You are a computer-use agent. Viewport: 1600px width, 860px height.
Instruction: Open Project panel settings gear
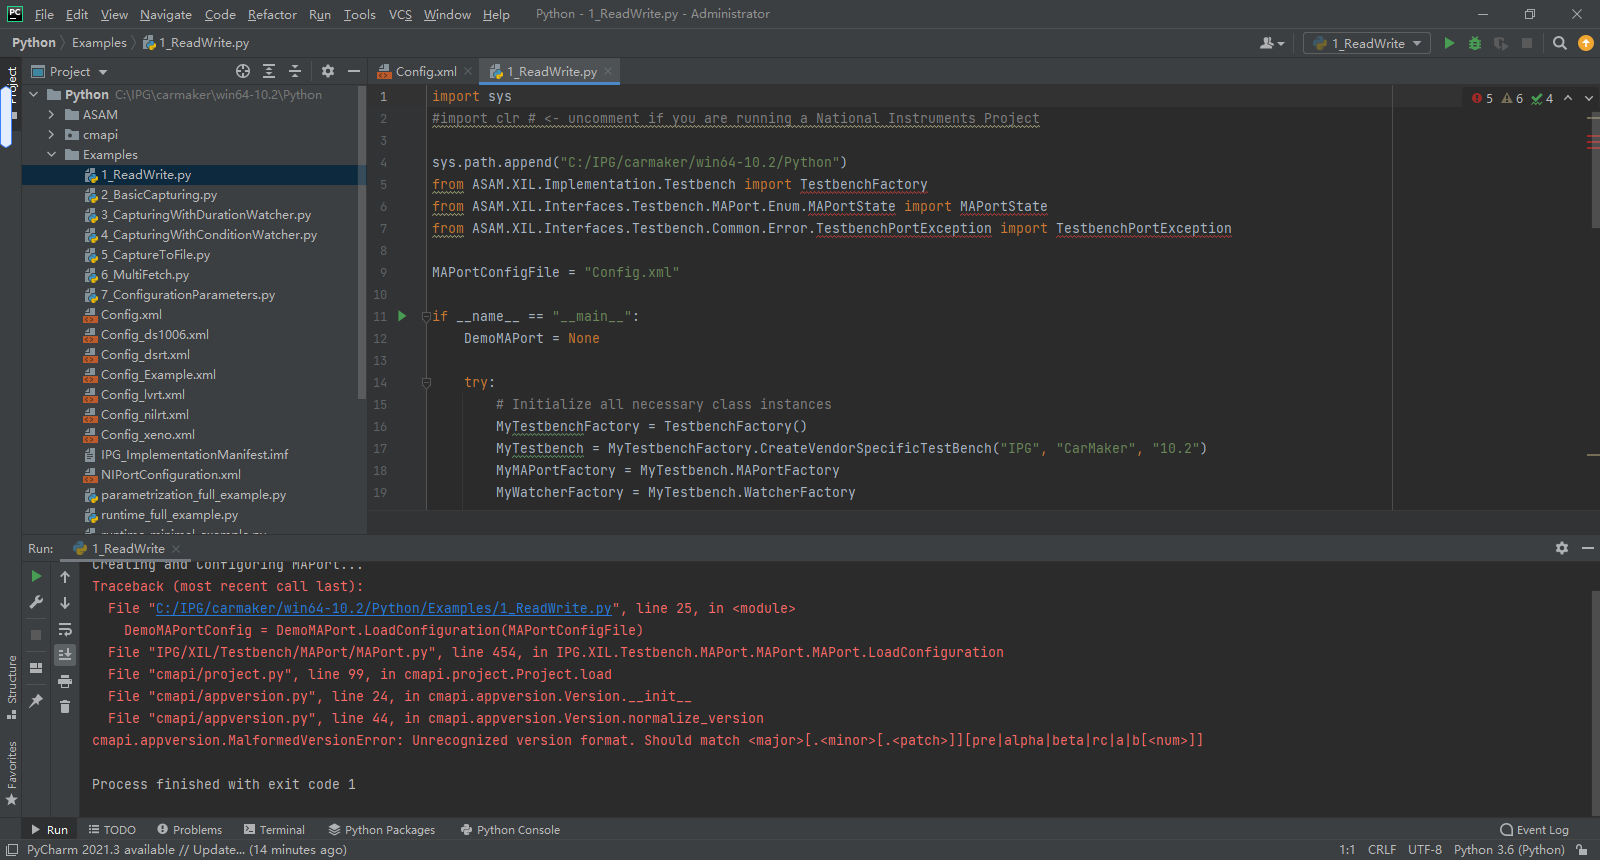click(328, 71)
